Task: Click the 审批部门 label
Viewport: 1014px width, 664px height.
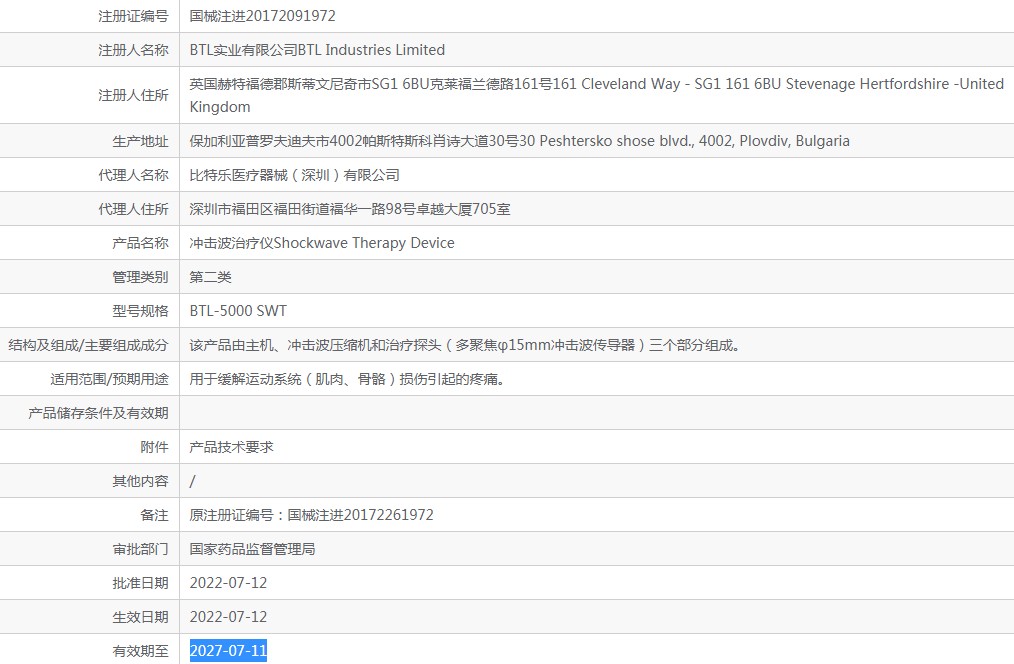Action: pos(140,550)
